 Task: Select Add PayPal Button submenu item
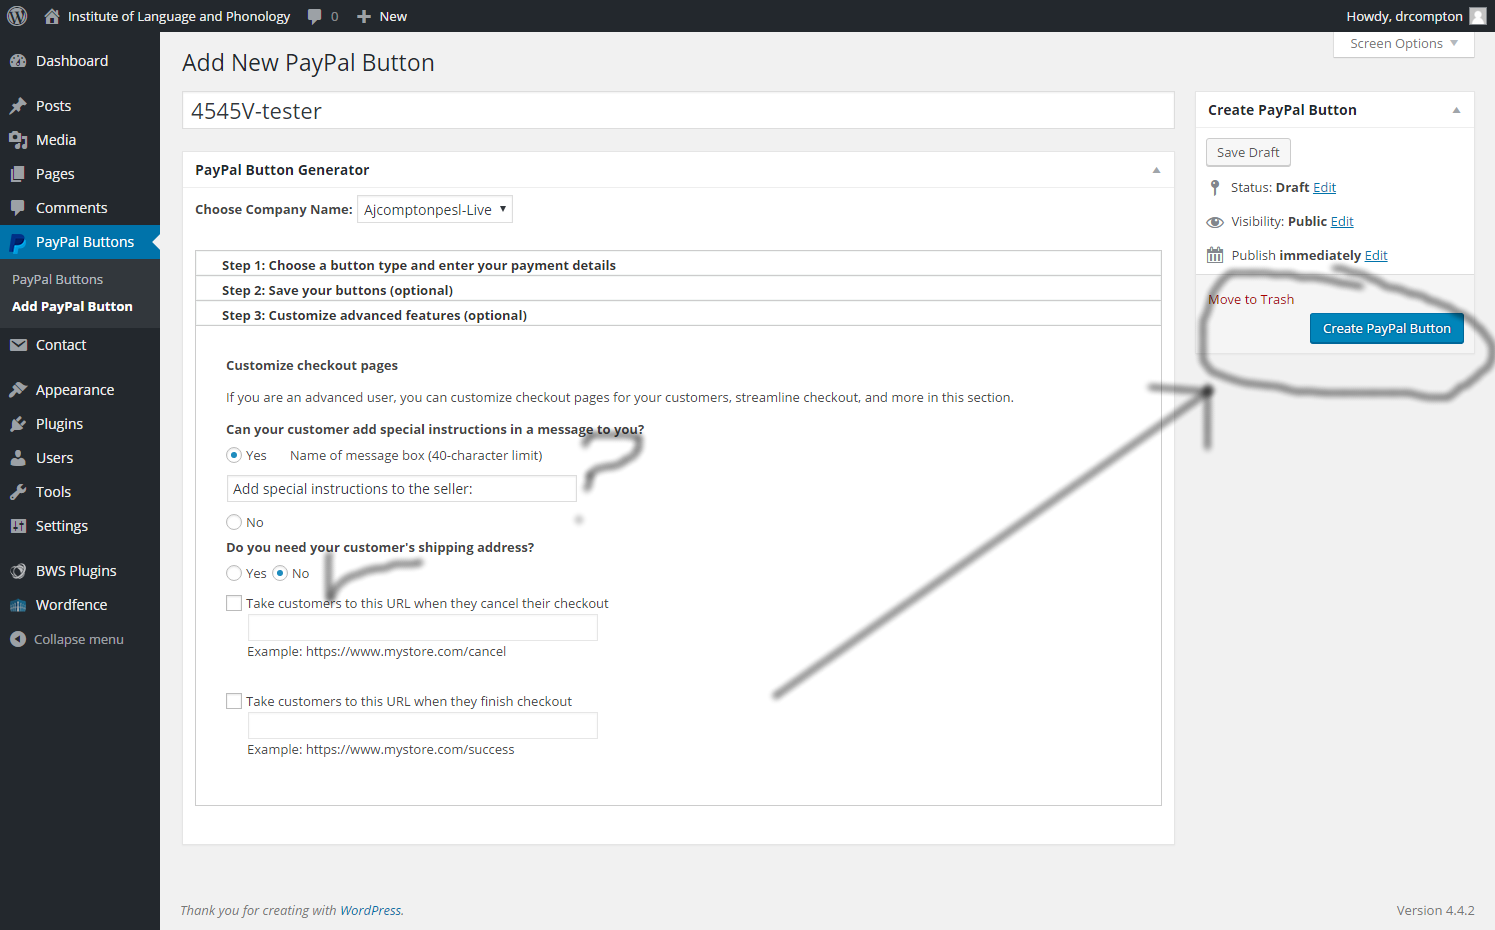click(x=72, y=306)
